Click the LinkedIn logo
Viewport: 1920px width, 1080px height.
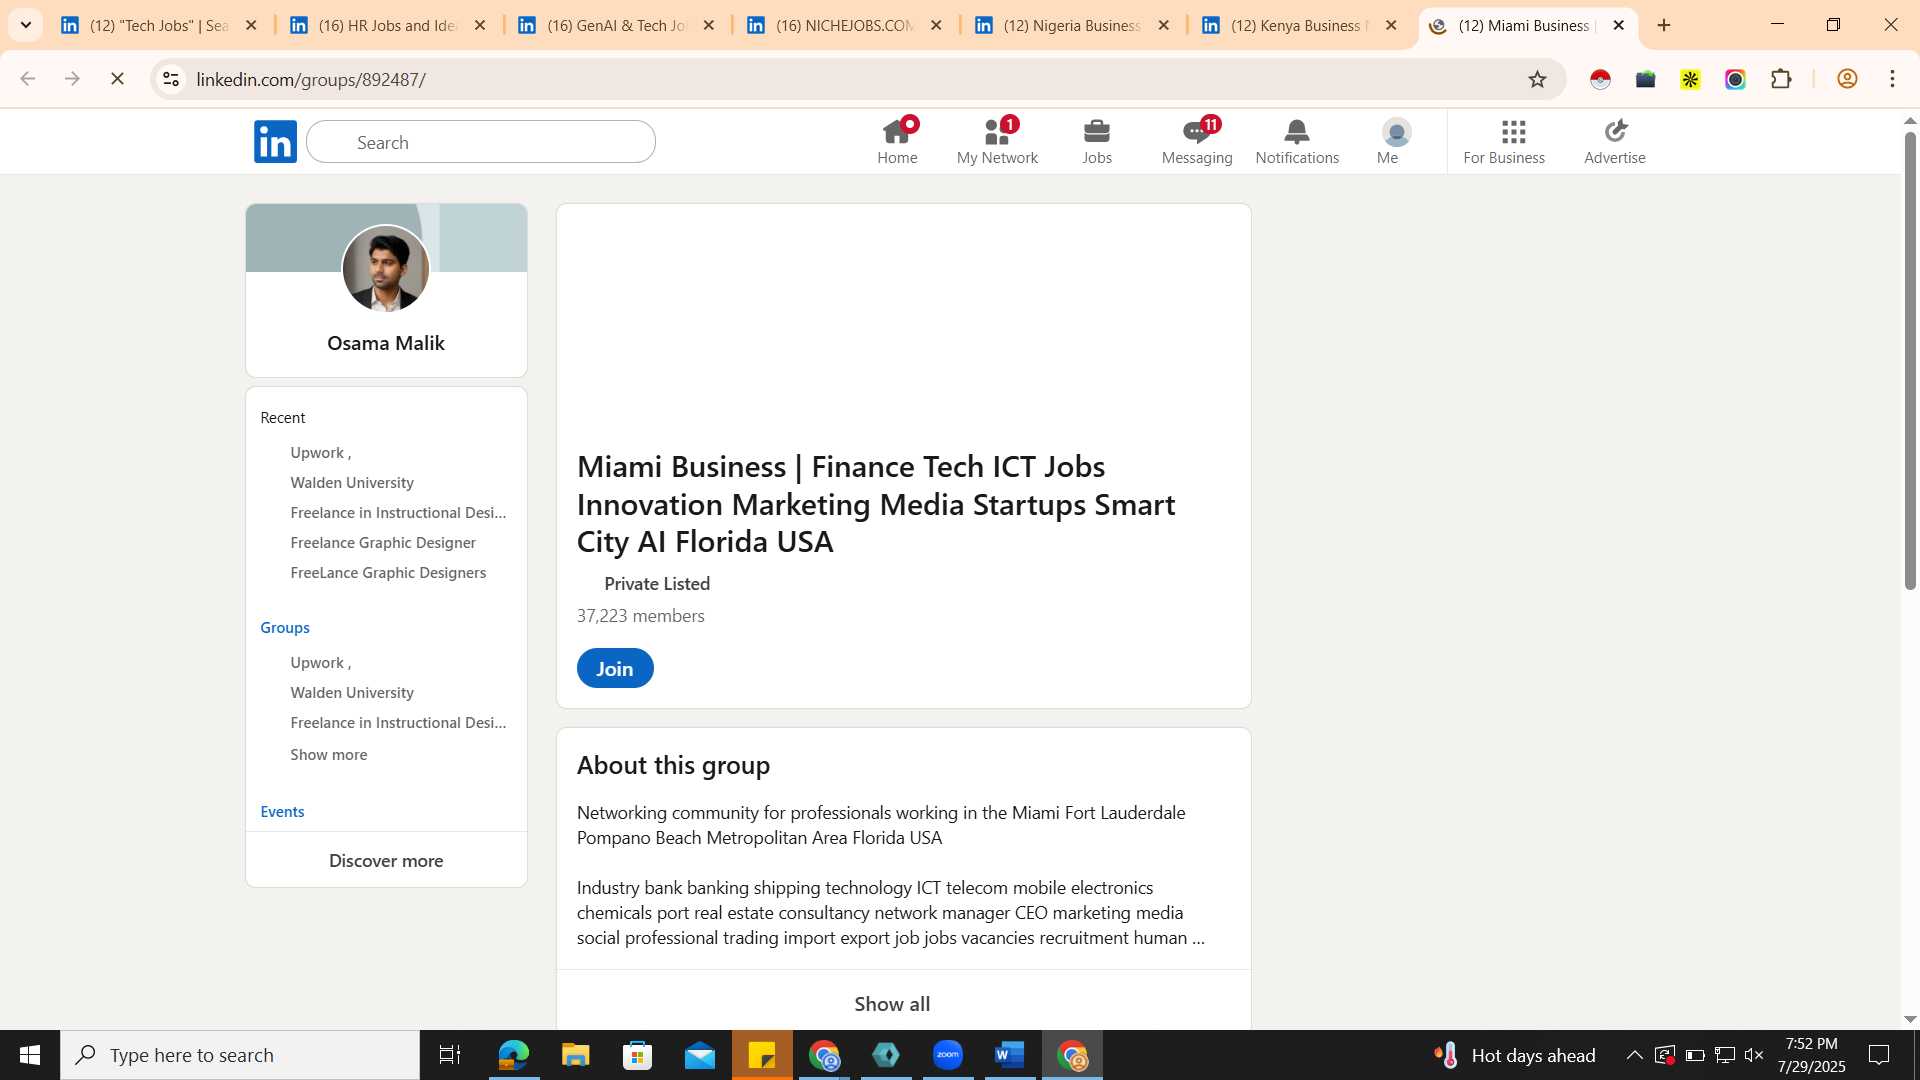[275, 141]
